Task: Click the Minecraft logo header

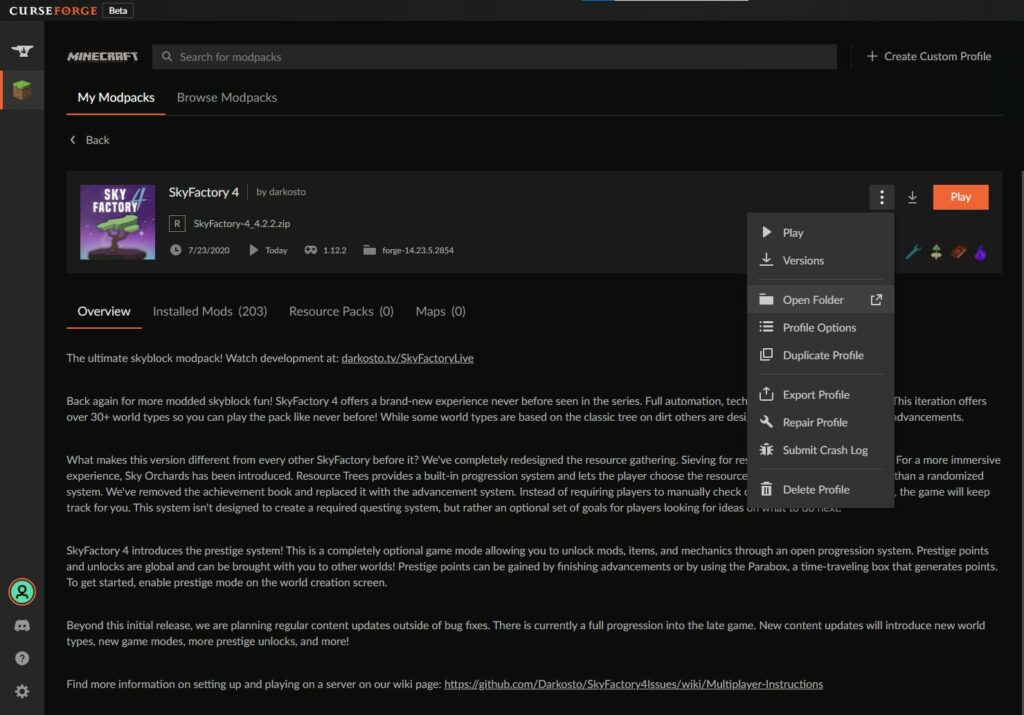Action: (103, 57)
